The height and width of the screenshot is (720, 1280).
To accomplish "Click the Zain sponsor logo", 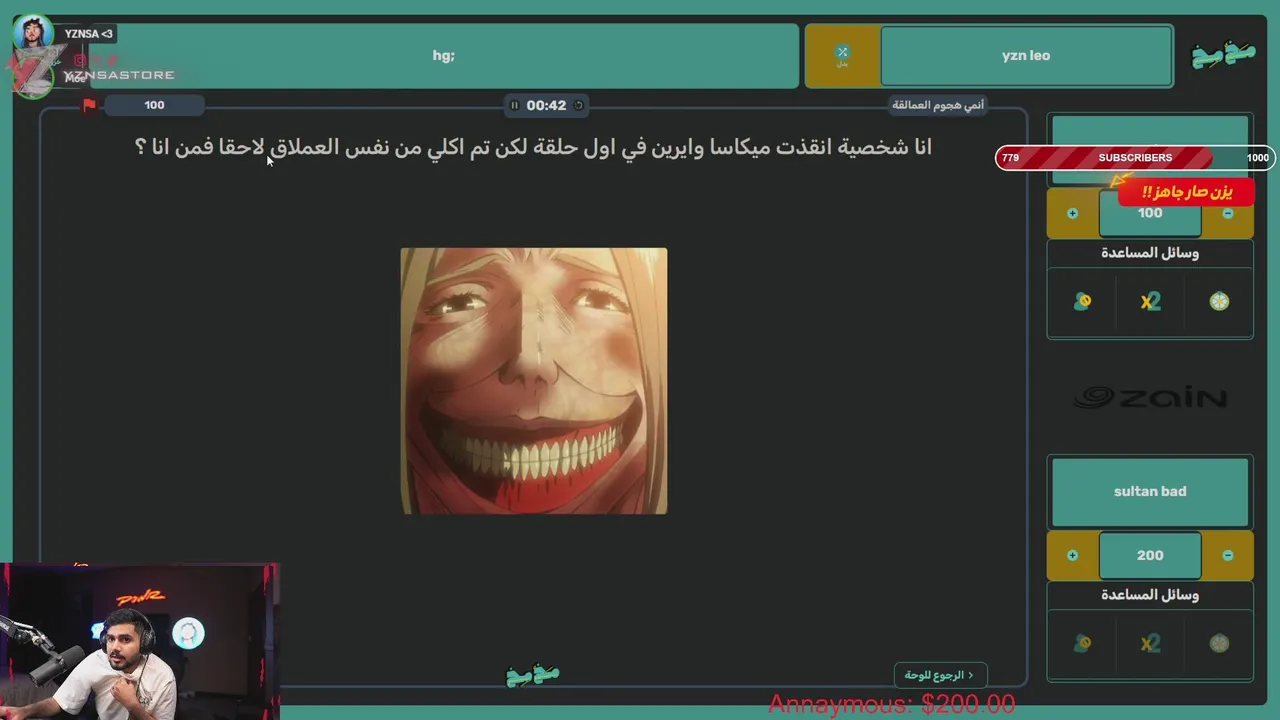I will click(1150, 398).
